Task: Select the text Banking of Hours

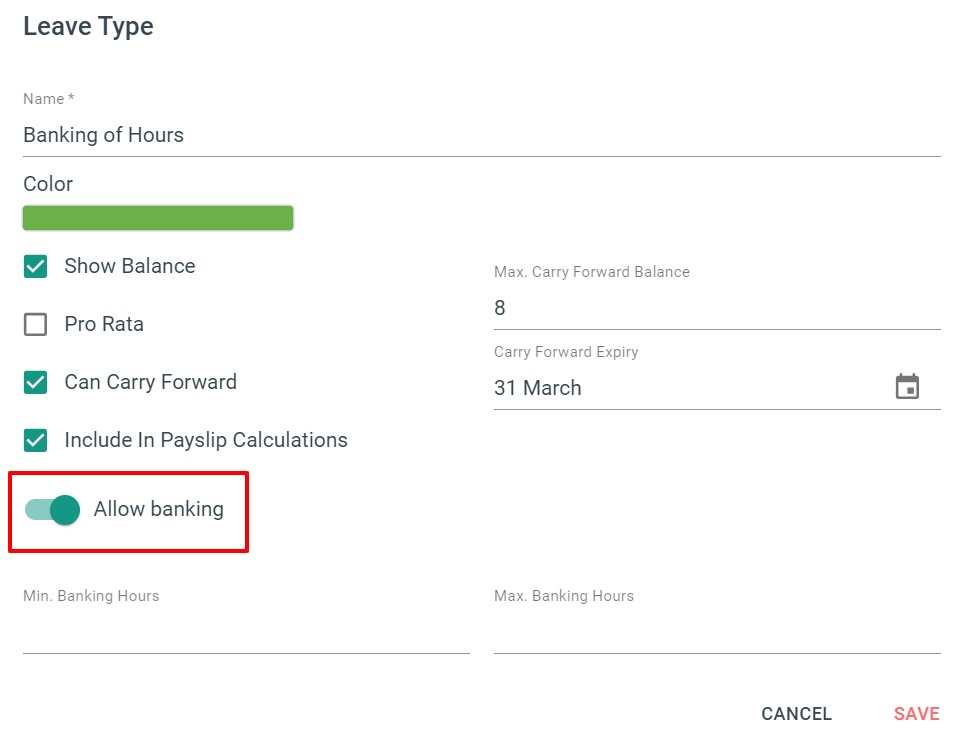Action: pyautogui.click(x=103, y=135)
